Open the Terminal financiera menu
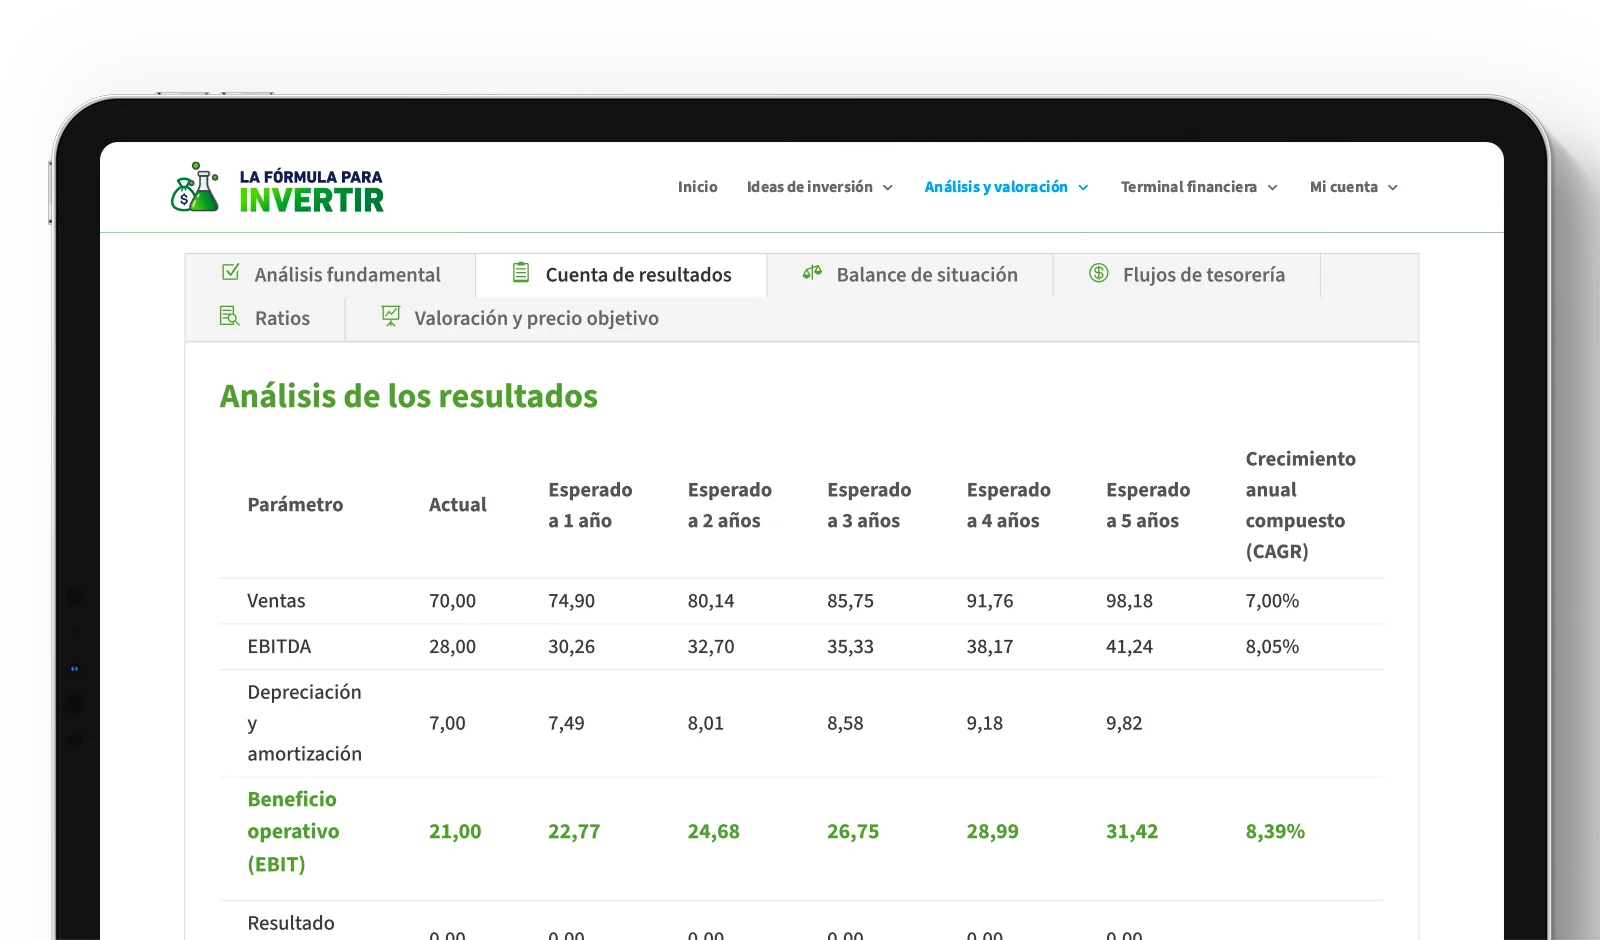 (x=1200, y=187)
